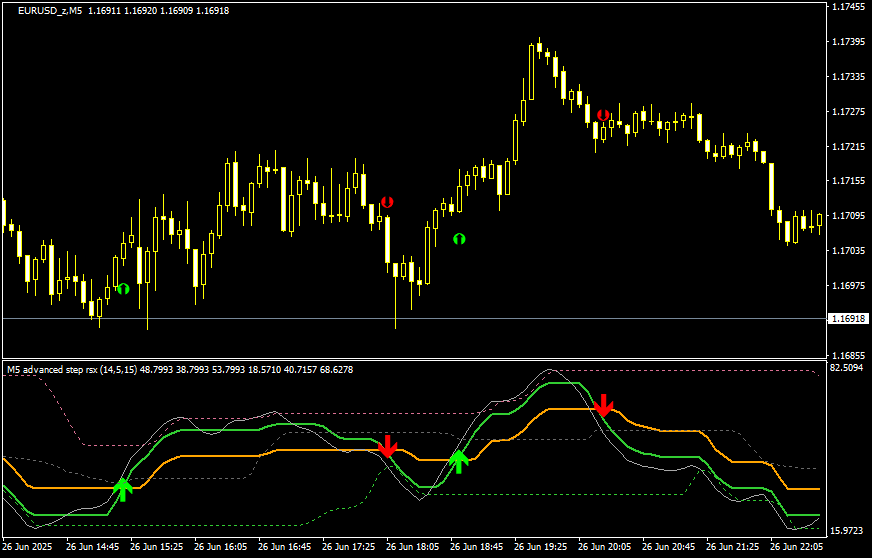This screenshot has height=558, width=872.
Task: Click the time axis label 26 Jun 22:05
Action: point(796,547)
